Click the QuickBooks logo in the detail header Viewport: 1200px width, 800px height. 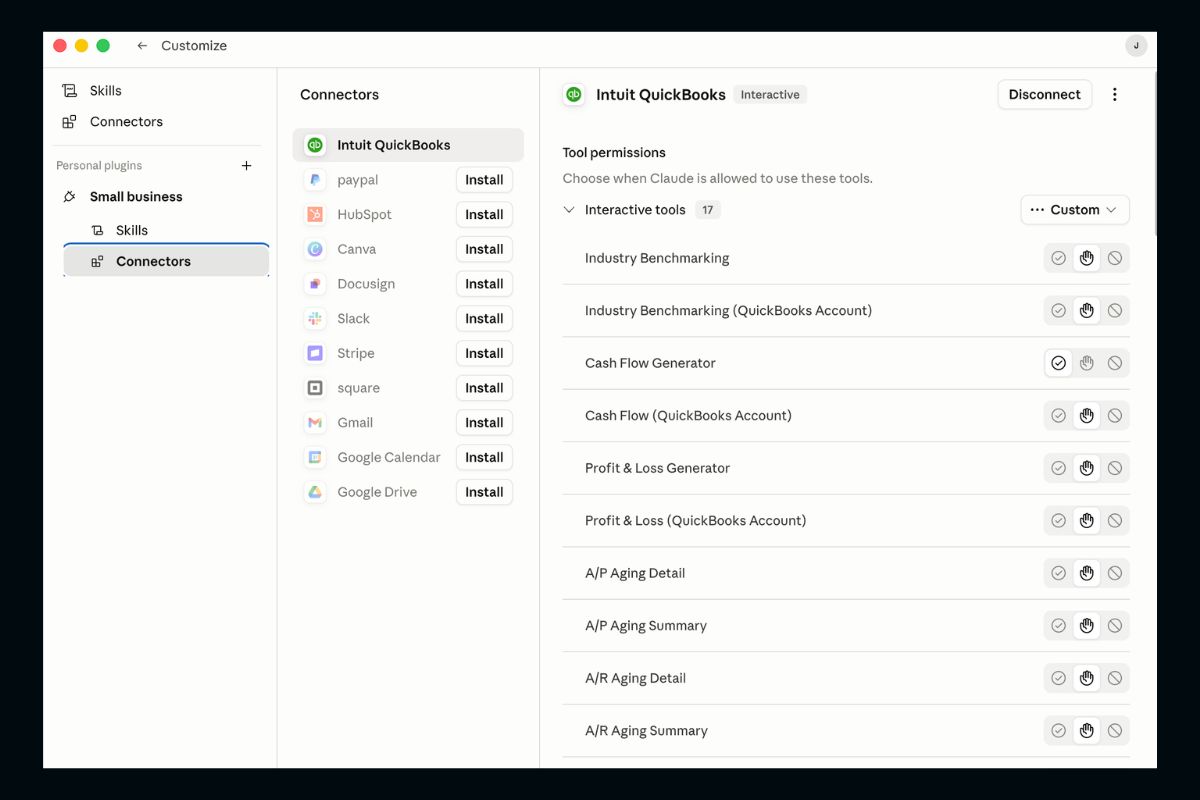tap(574, 95)
